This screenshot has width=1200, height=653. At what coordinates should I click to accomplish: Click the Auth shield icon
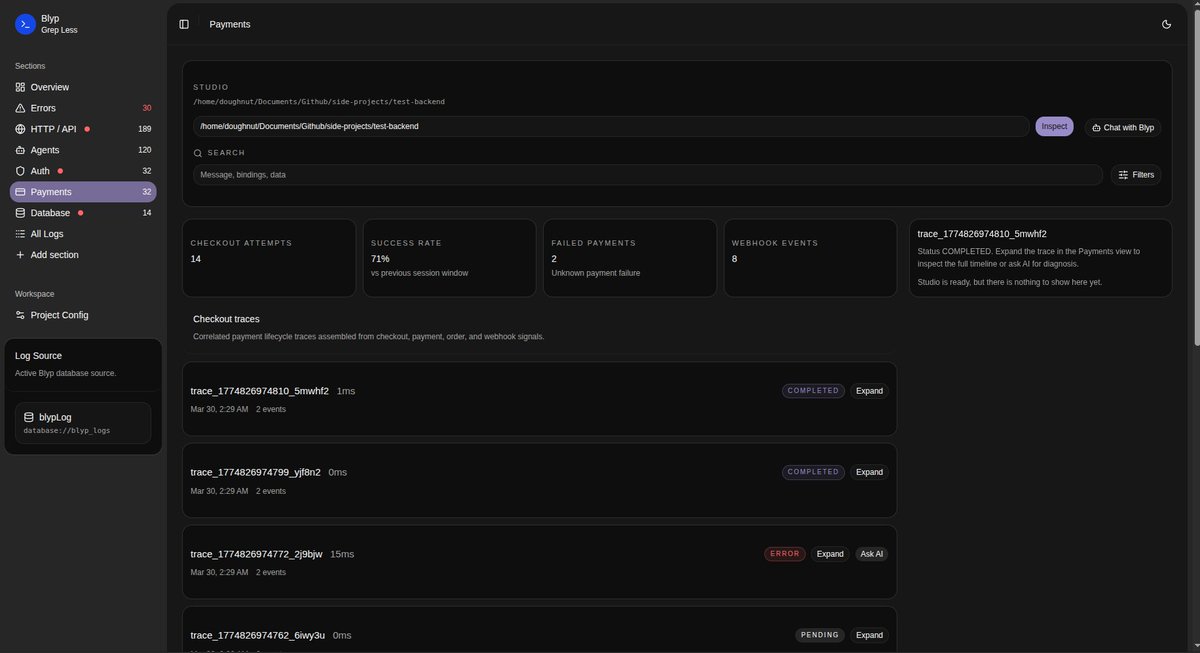(20, 171)
